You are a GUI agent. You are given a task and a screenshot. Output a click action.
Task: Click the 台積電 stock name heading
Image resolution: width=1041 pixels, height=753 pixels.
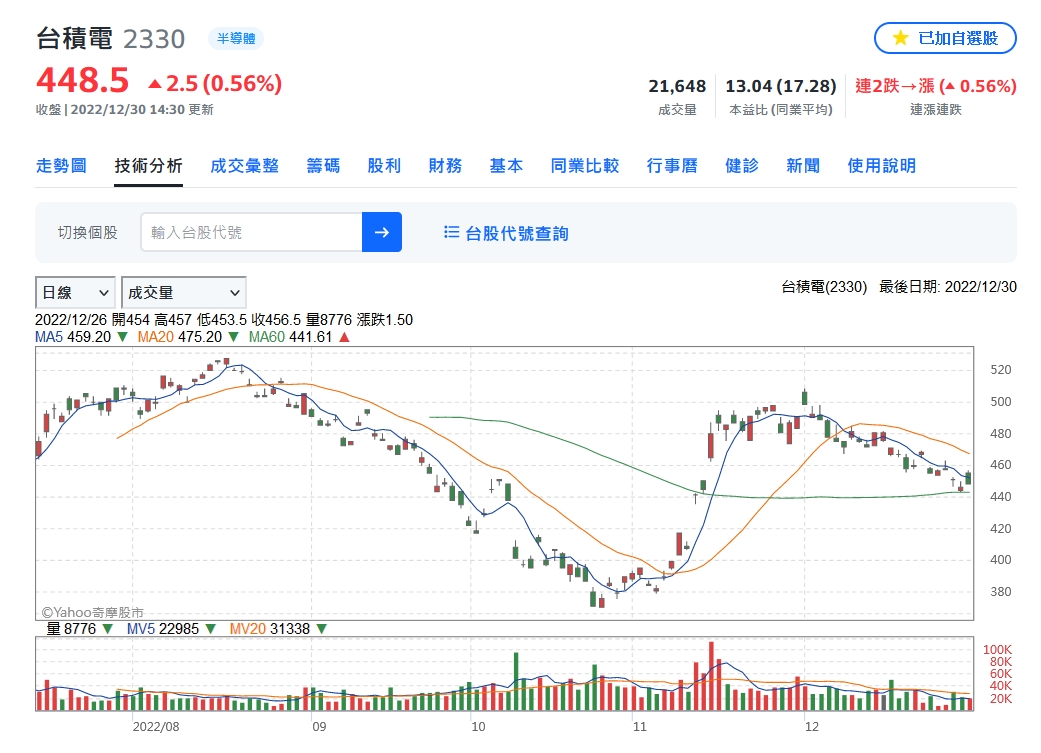pyautogui.click(x=74, y=39)
